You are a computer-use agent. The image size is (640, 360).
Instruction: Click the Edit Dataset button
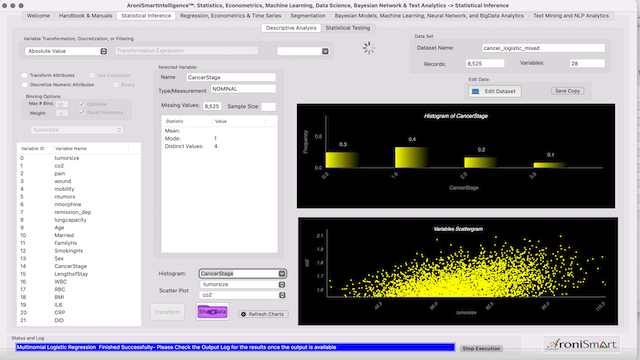[x=495, y=91]
